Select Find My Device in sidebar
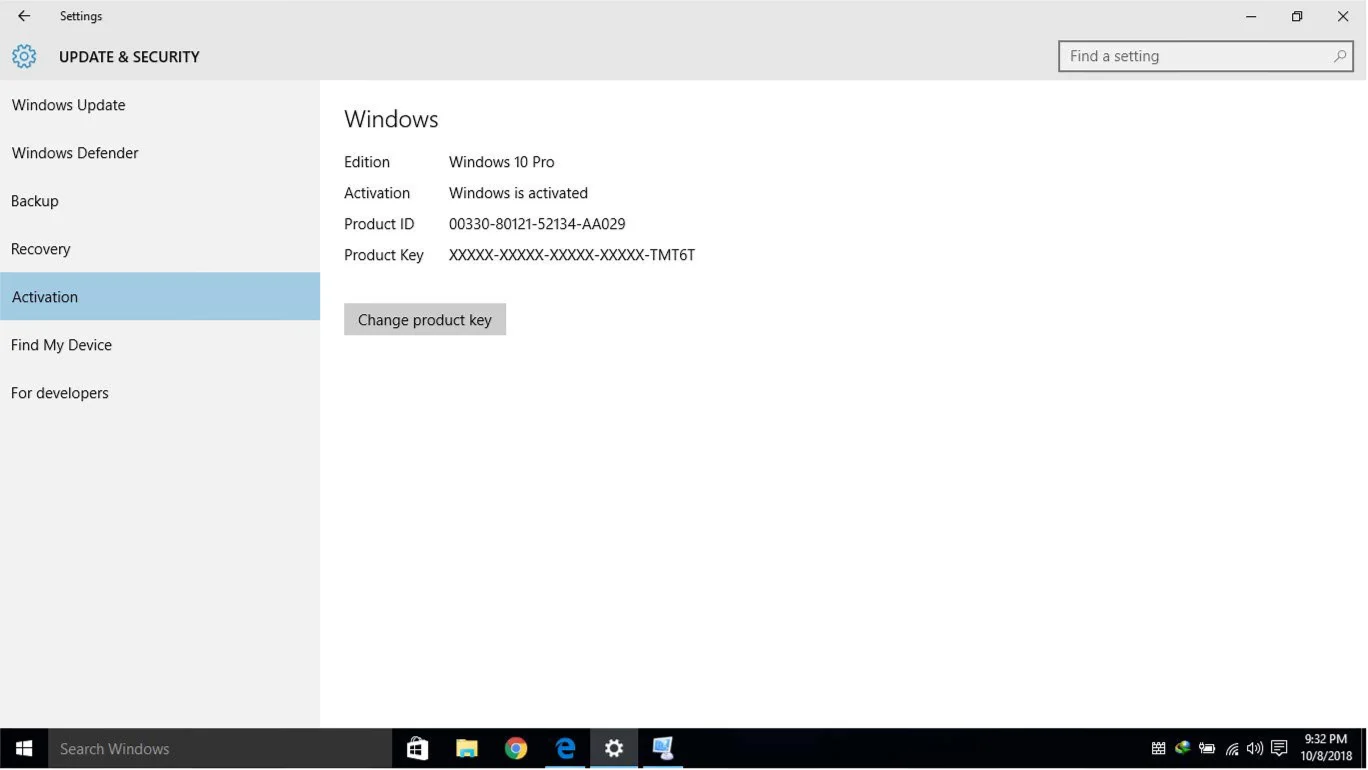This screenshot has width=1368, height=770. (61, 345)
